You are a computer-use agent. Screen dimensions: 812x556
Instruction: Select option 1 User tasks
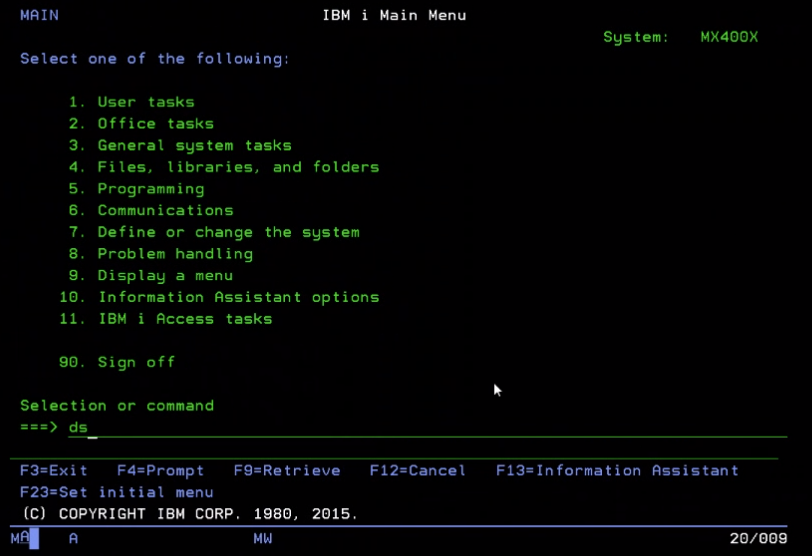tap(132, 102)
